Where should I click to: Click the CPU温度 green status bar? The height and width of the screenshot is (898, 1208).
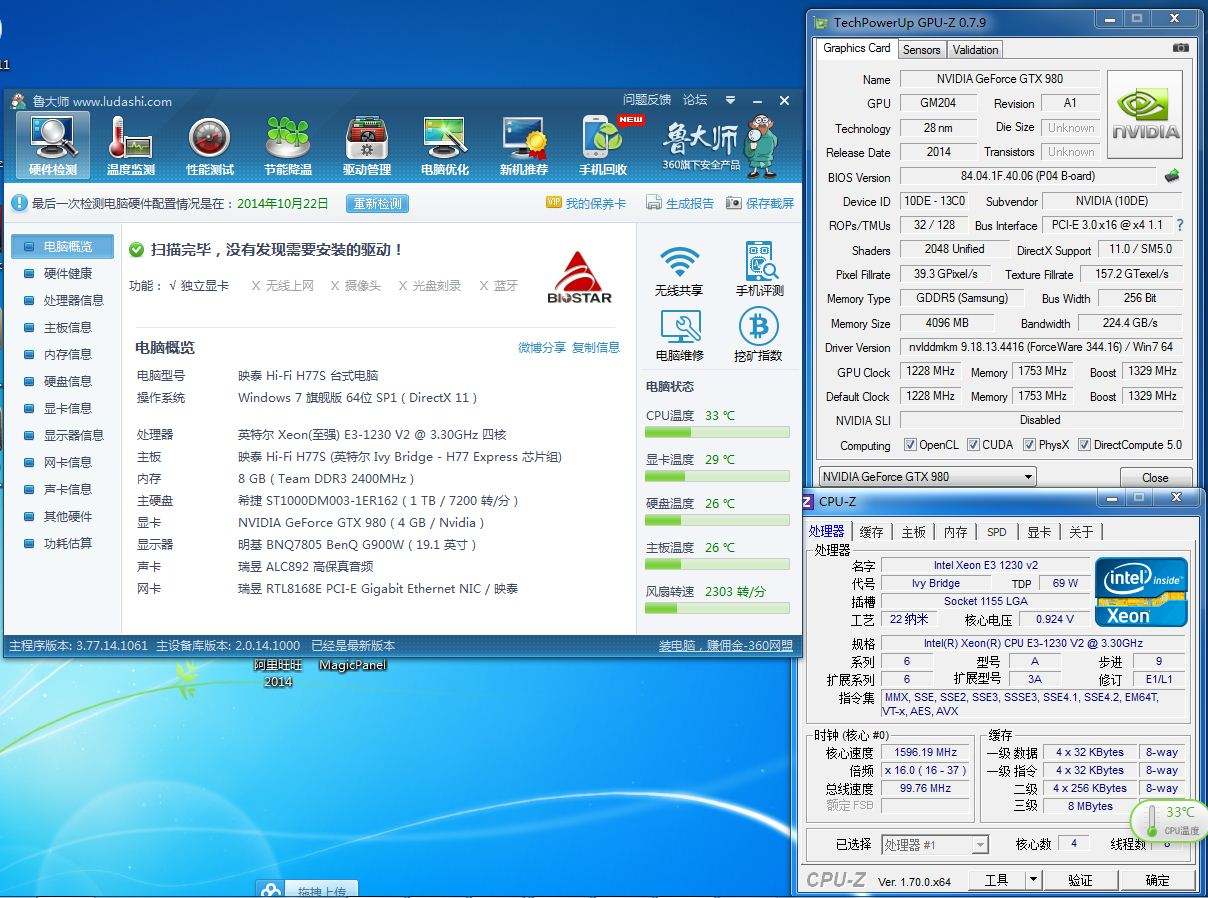click(x=717, y=433)
